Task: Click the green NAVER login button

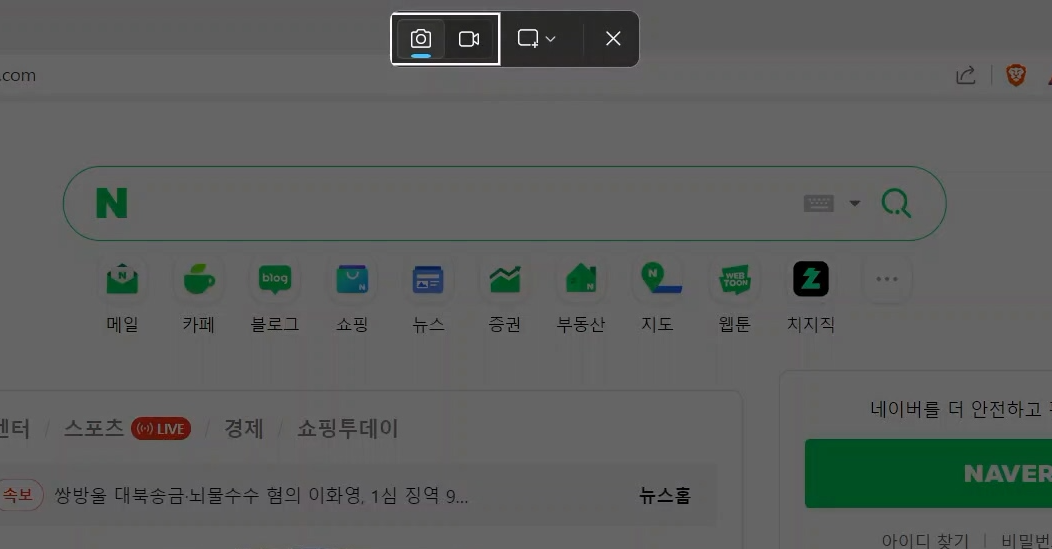Action: click(x=929, y=473)
